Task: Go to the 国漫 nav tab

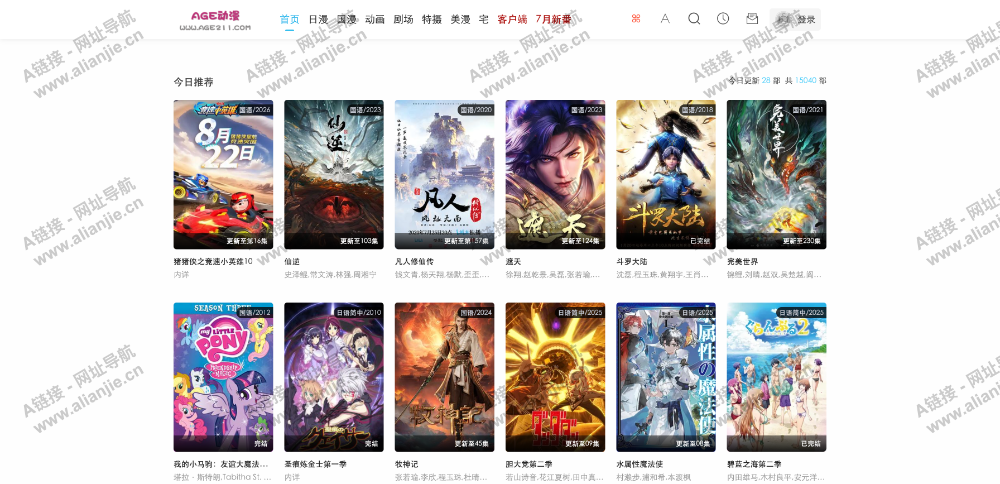Action: pyautogui.click(x=346, y=19)
